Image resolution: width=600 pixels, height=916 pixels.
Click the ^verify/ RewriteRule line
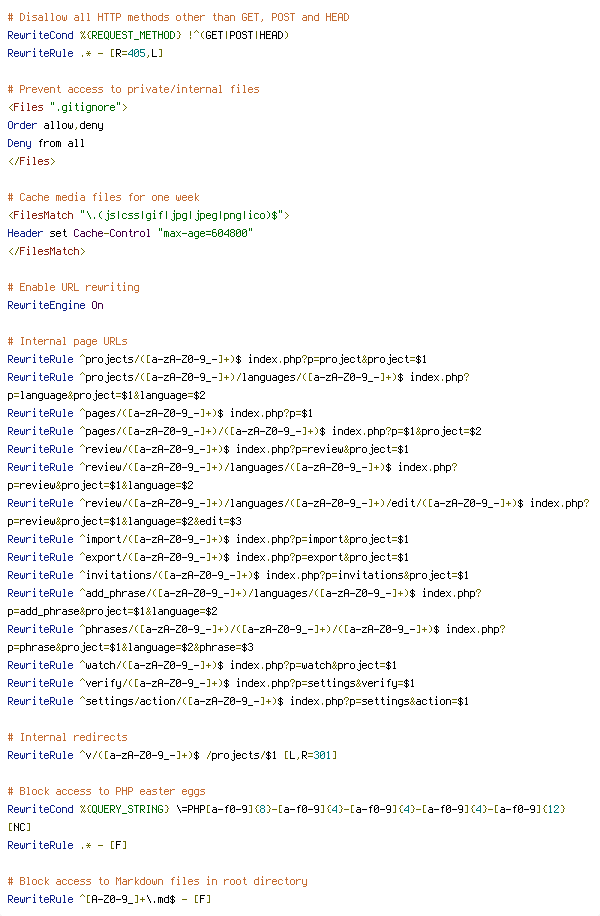(211, 683)
